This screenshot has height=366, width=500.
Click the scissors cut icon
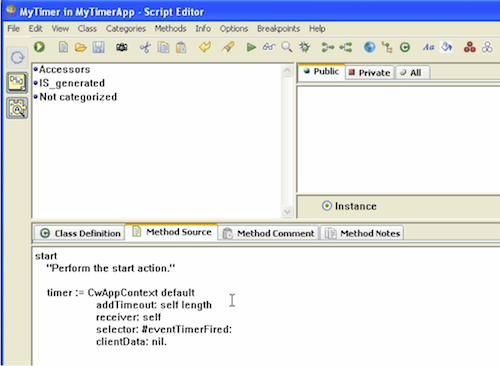[x=145, y=47]
